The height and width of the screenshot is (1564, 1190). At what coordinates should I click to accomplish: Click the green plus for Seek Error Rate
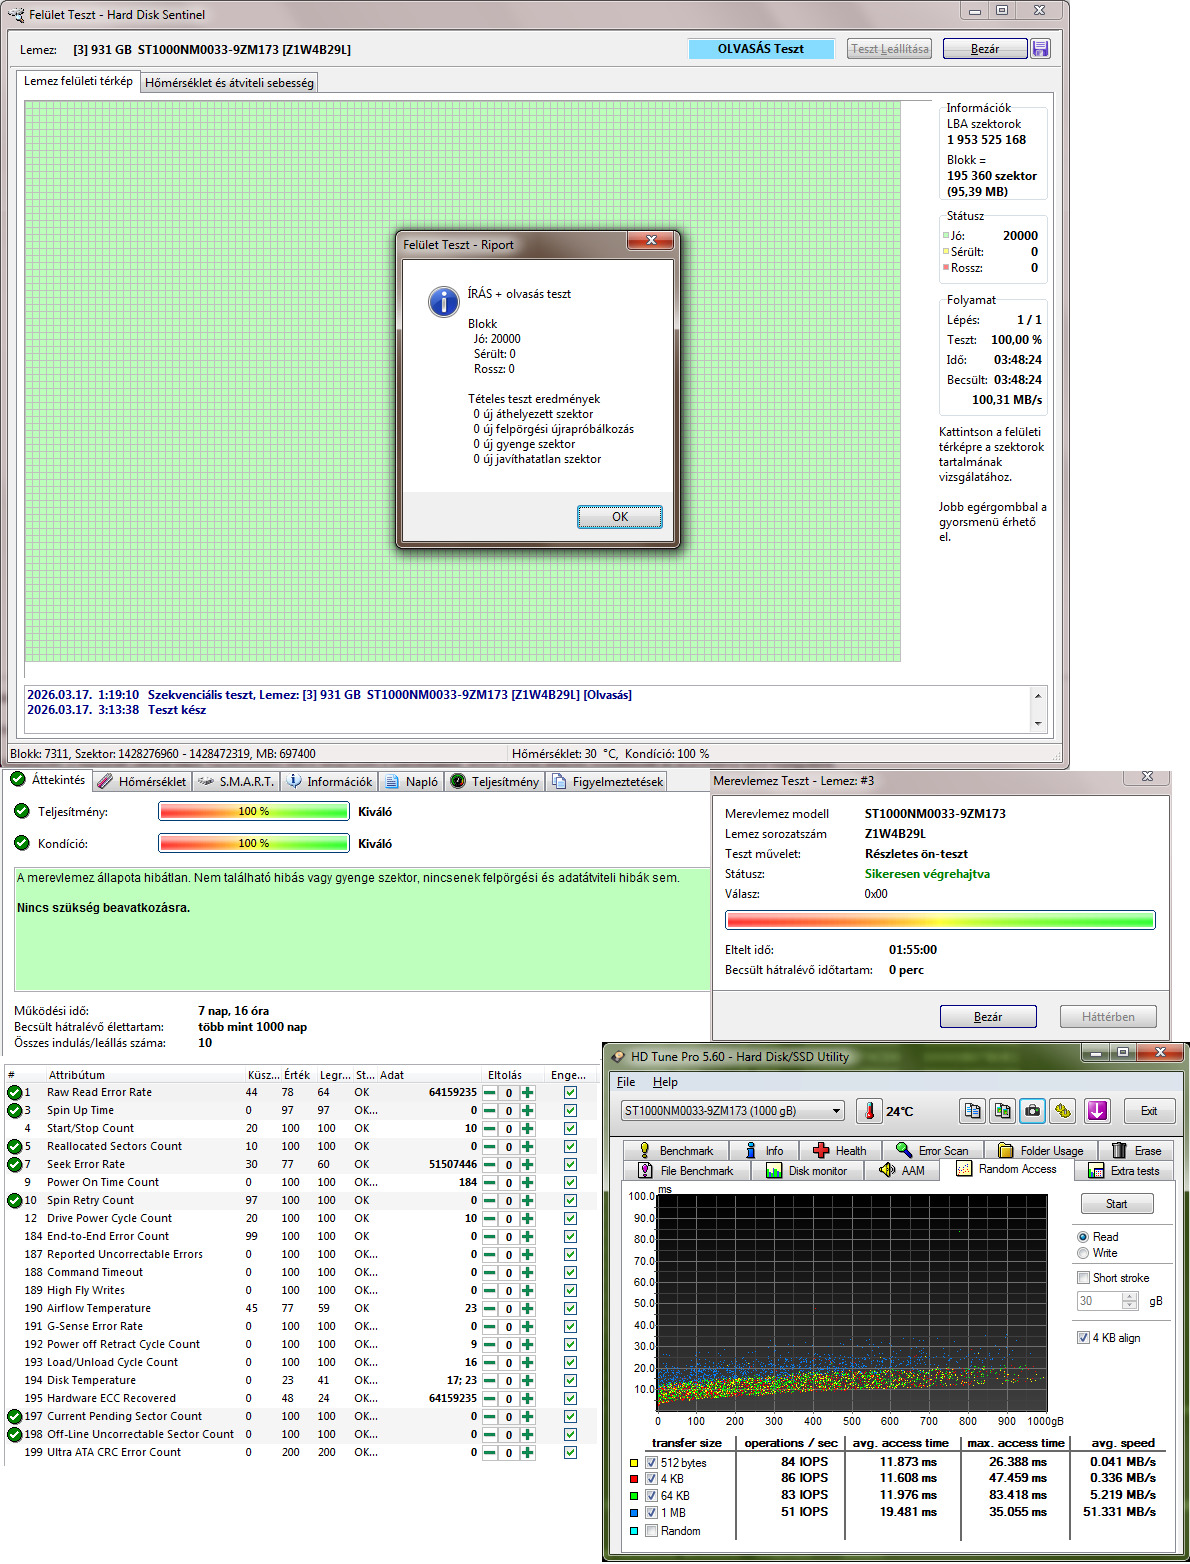pos(527,1165)
